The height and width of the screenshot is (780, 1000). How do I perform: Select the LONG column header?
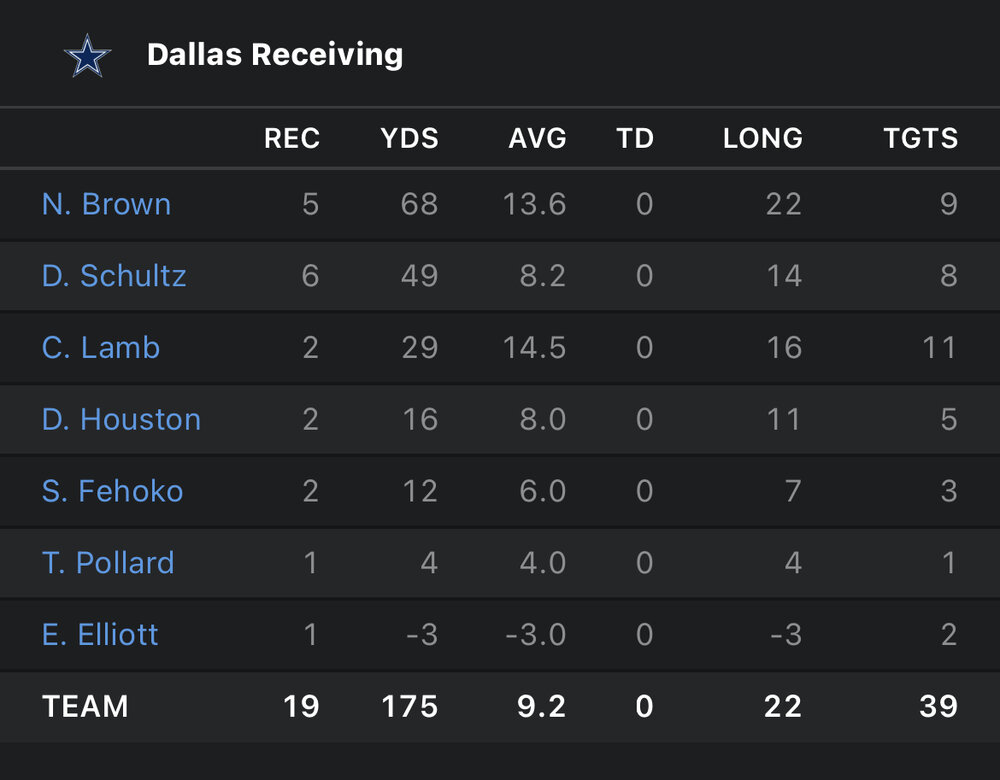click(762, 138)
